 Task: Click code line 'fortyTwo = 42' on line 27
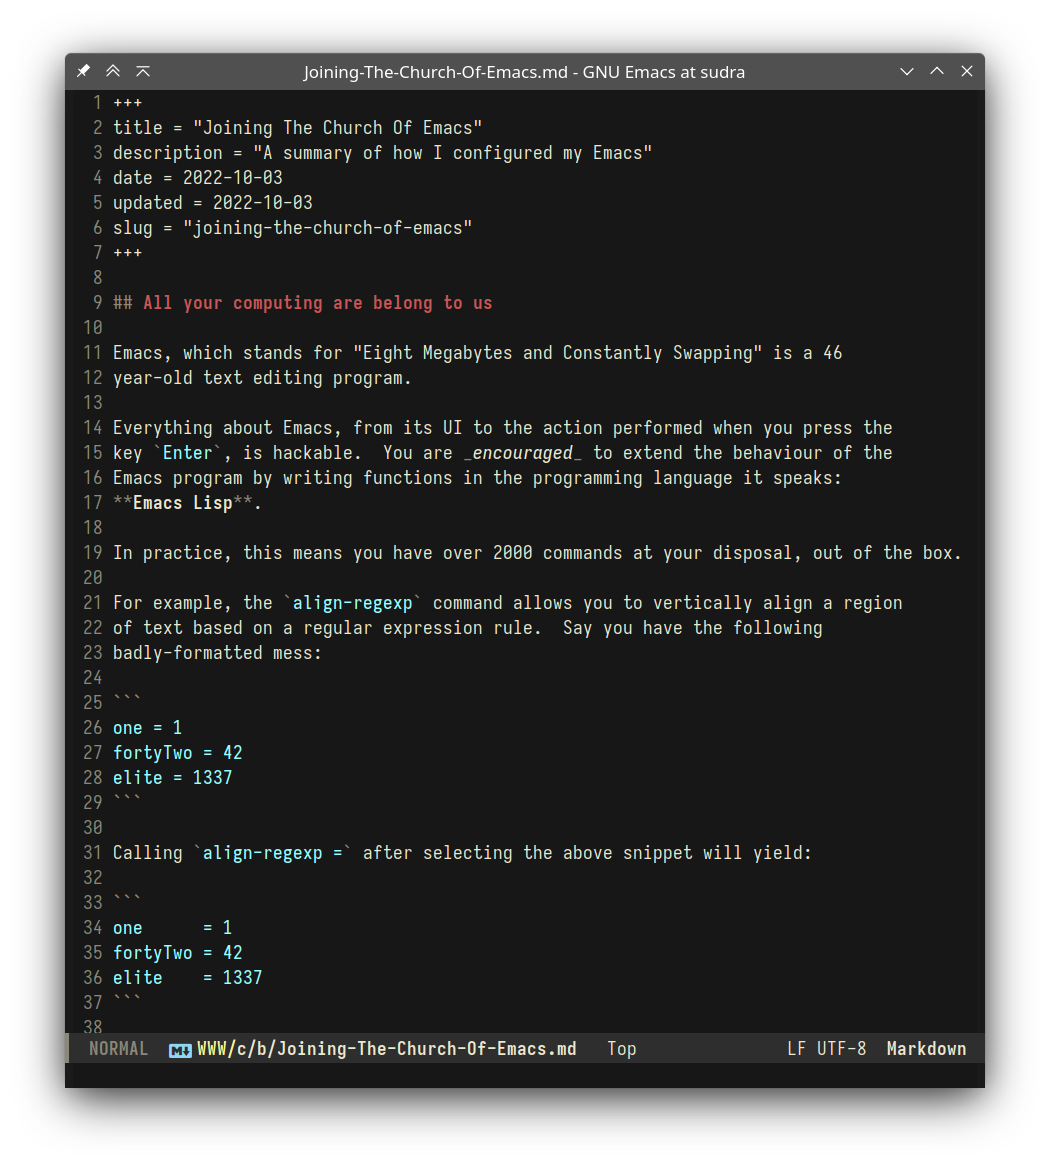(x=178, y=753)
